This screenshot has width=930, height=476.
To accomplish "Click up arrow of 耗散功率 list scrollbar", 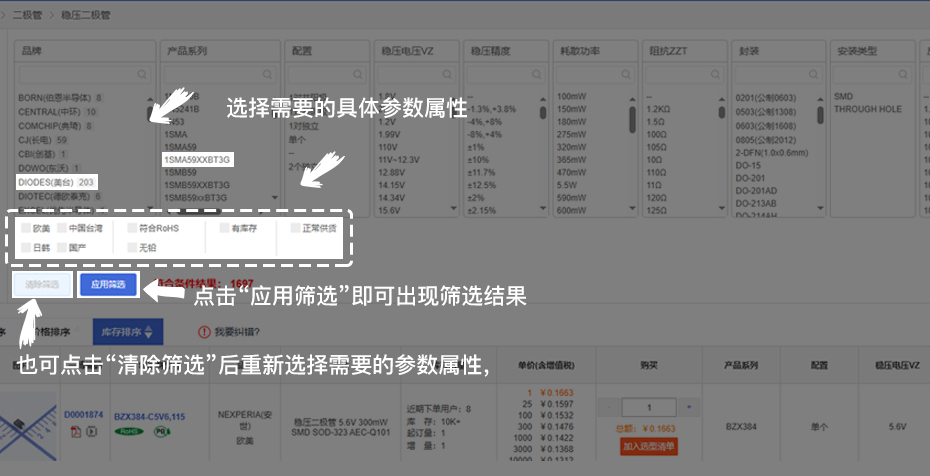I will coord(632,99).
